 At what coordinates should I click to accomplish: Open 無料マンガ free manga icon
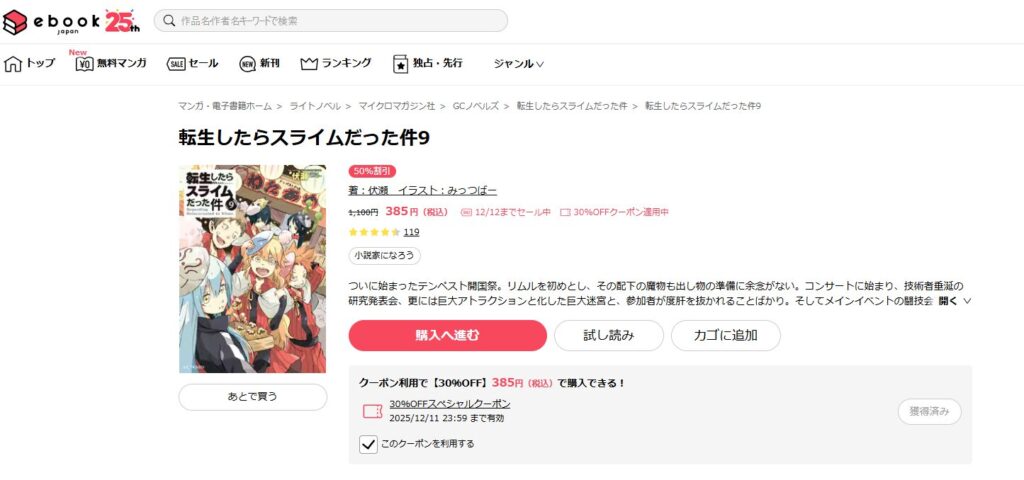click(x=85, y=64)
